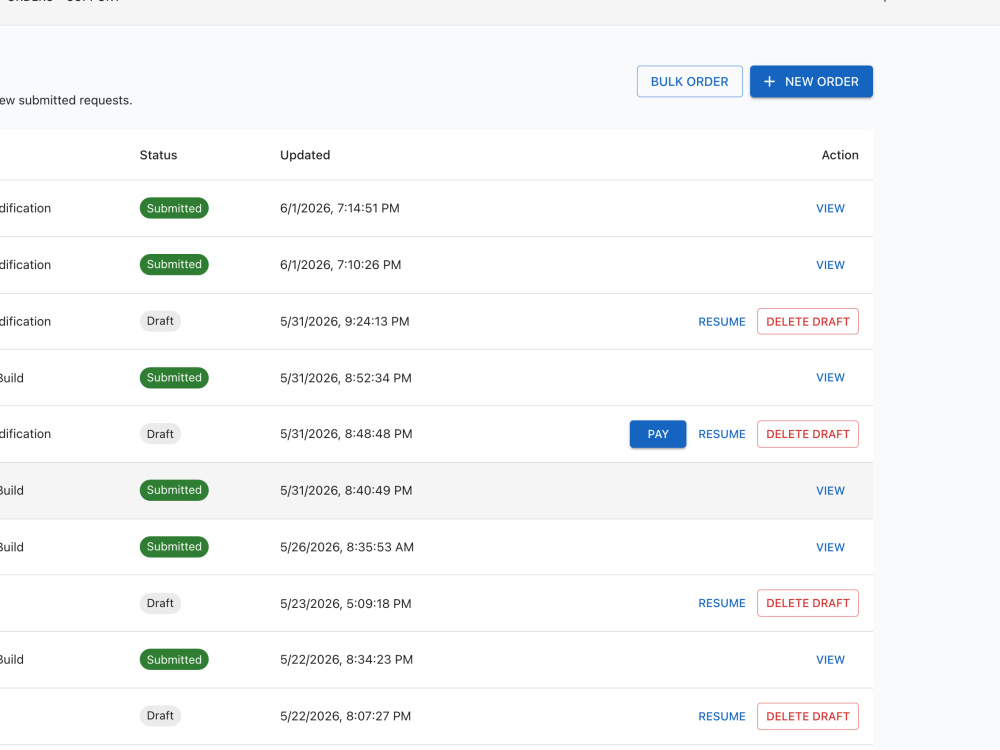Resume draft updated 5/22/2026, 8:07:27 PM

pyautogui.click(x=721, y=716)
